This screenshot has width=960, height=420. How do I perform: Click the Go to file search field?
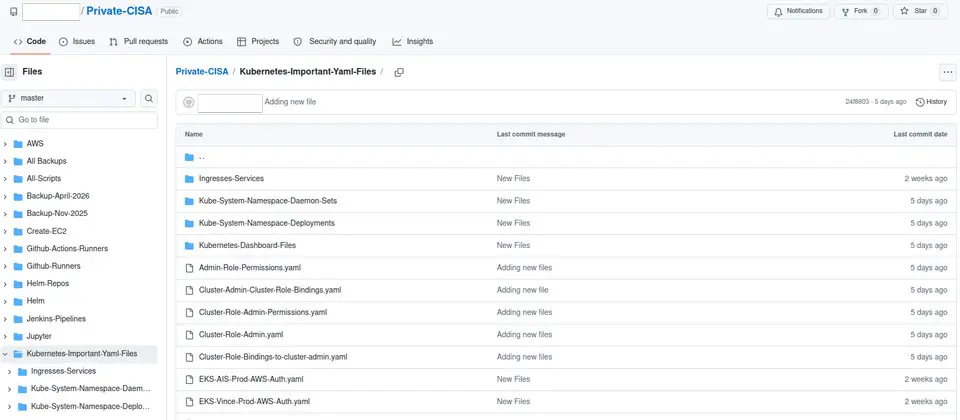(80, 120)
